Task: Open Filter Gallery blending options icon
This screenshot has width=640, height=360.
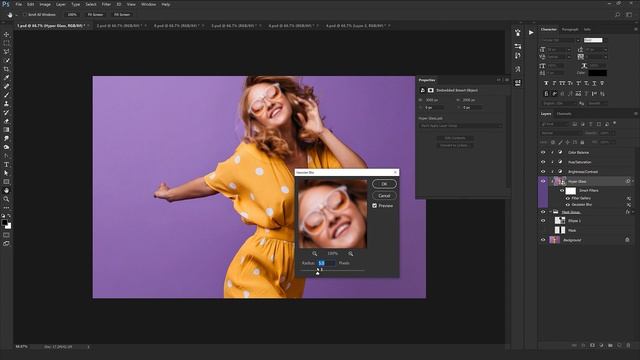Action: click(x=629, y=198)
